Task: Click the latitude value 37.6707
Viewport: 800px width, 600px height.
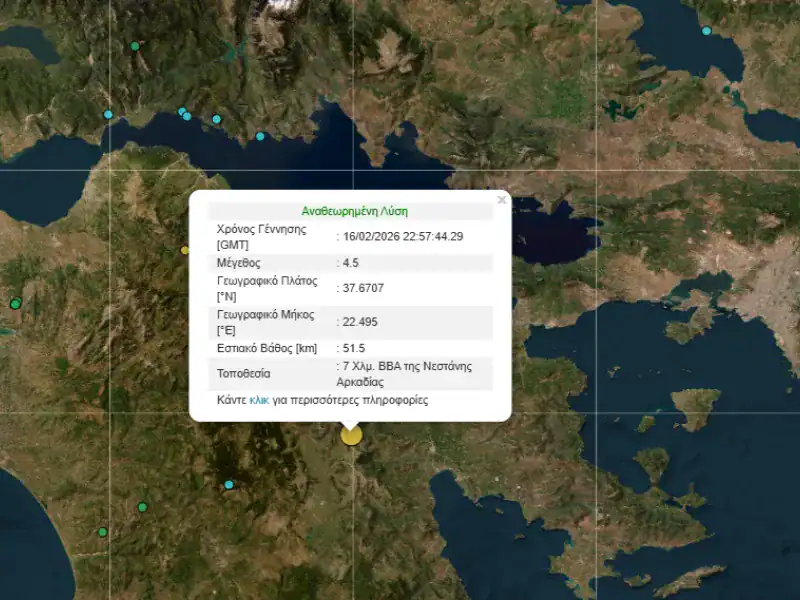Action: [x=363, y=289]
